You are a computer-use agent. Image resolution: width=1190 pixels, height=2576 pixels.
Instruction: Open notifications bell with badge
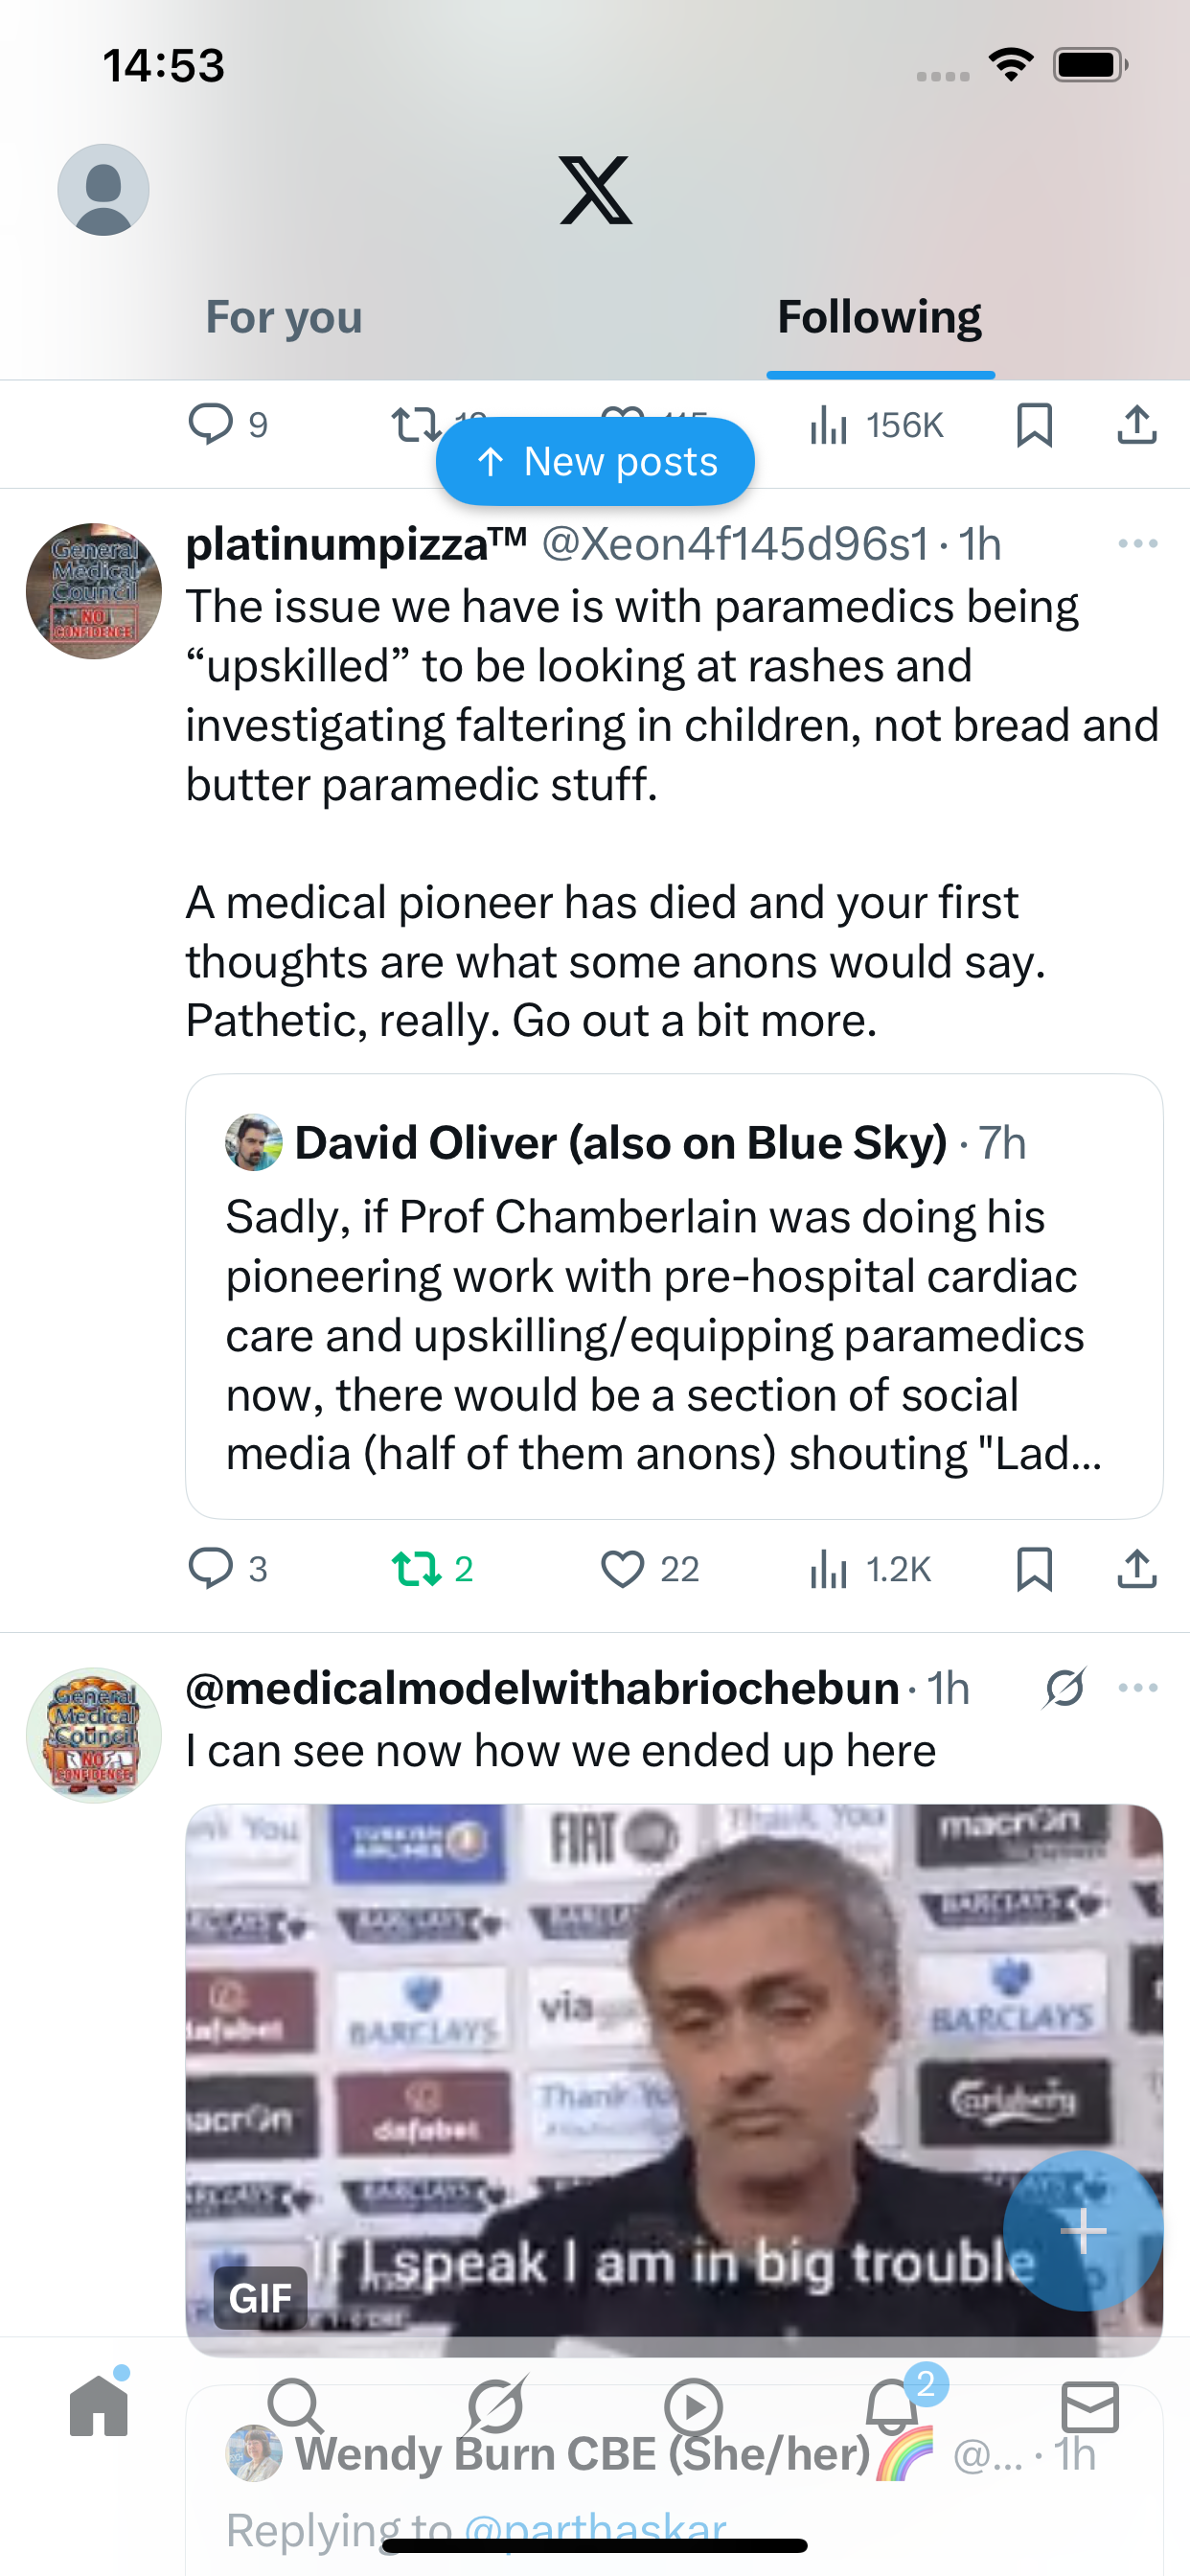(x=892, y=2405)
